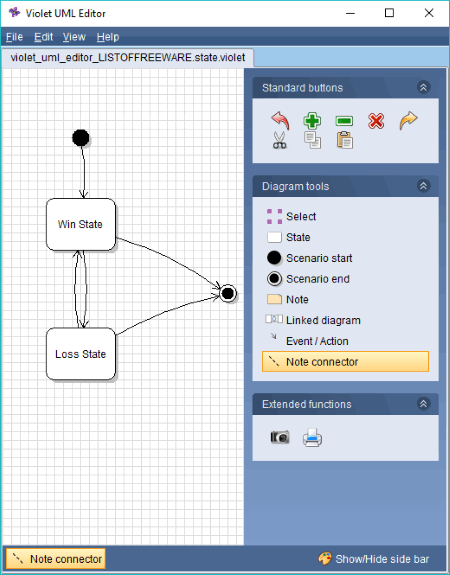Viewport: 450px width, 575px height.
Task: Switch to violet_uml_editor_LISTOFFREEWARE.state.violet tab
Action: 128,58
